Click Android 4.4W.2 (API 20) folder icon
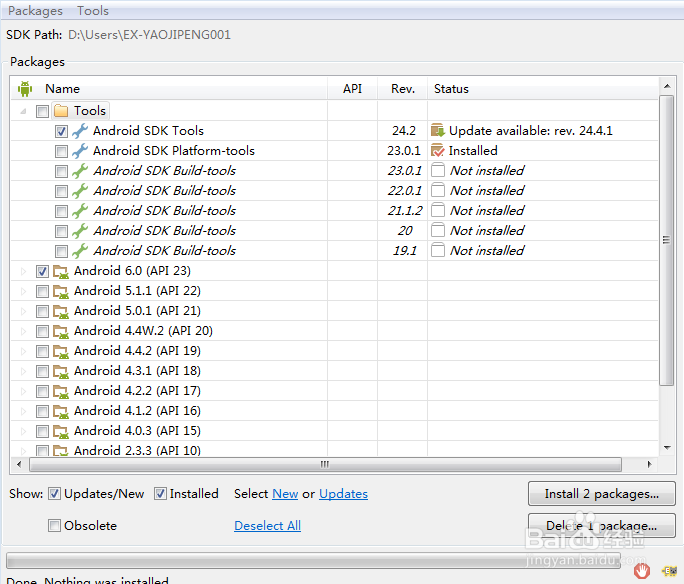Image resolution: width=684 pixels, height=584 pixels. (x=61, y=332)
